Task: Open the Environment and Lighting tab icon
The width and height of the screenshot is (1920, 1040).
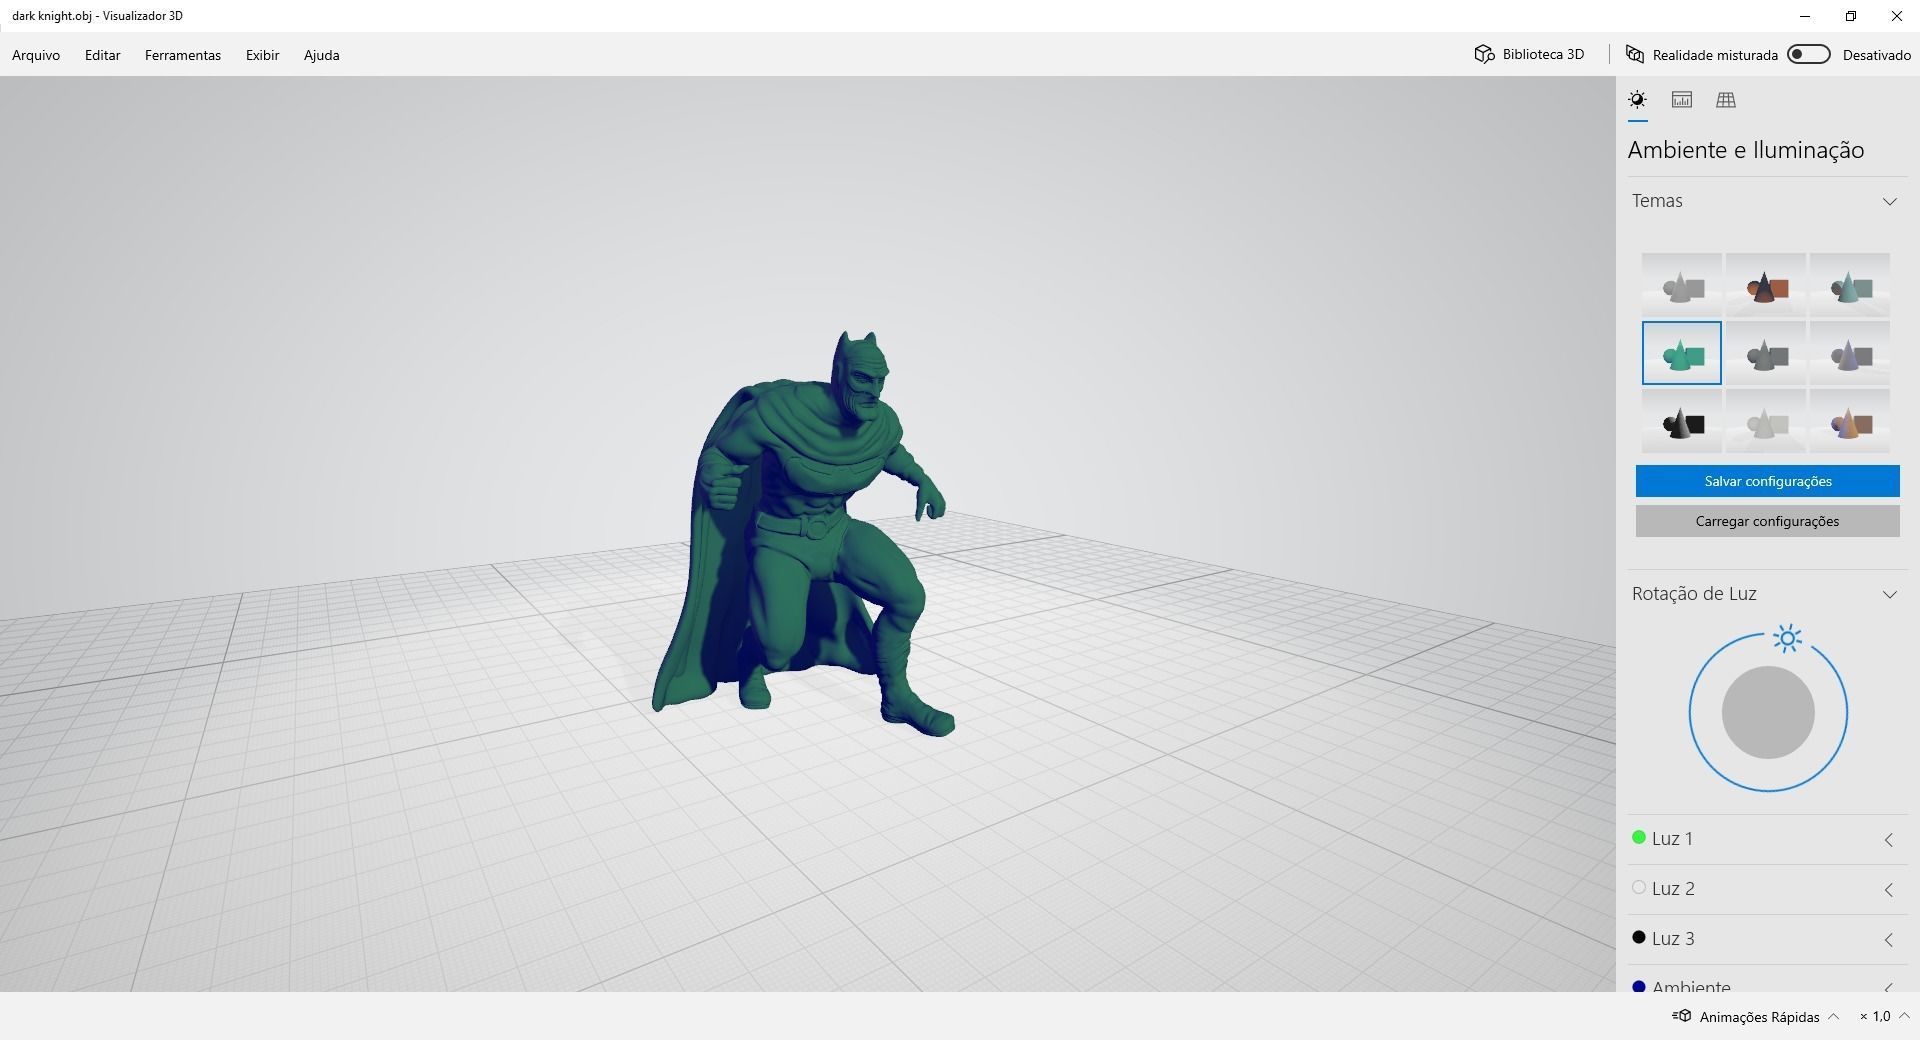Action: pyautogui.click(x=1637, y=100)
